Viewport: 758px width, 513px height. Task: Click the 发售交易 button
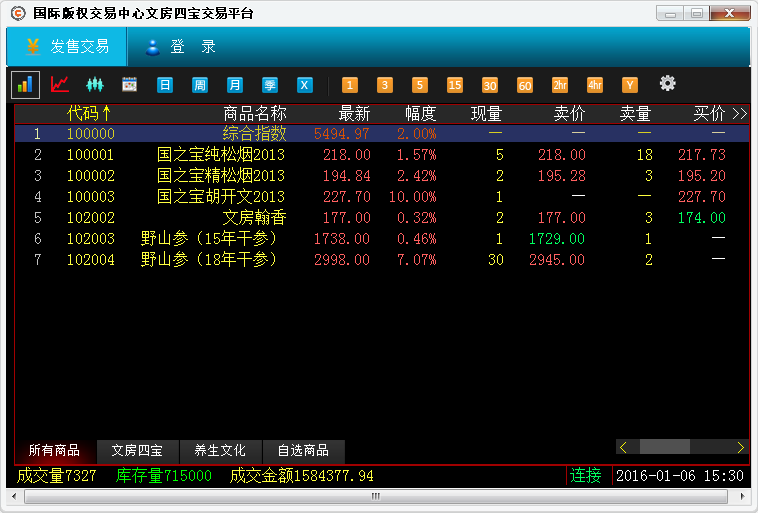pyautogui.click(x=67, y=47)
